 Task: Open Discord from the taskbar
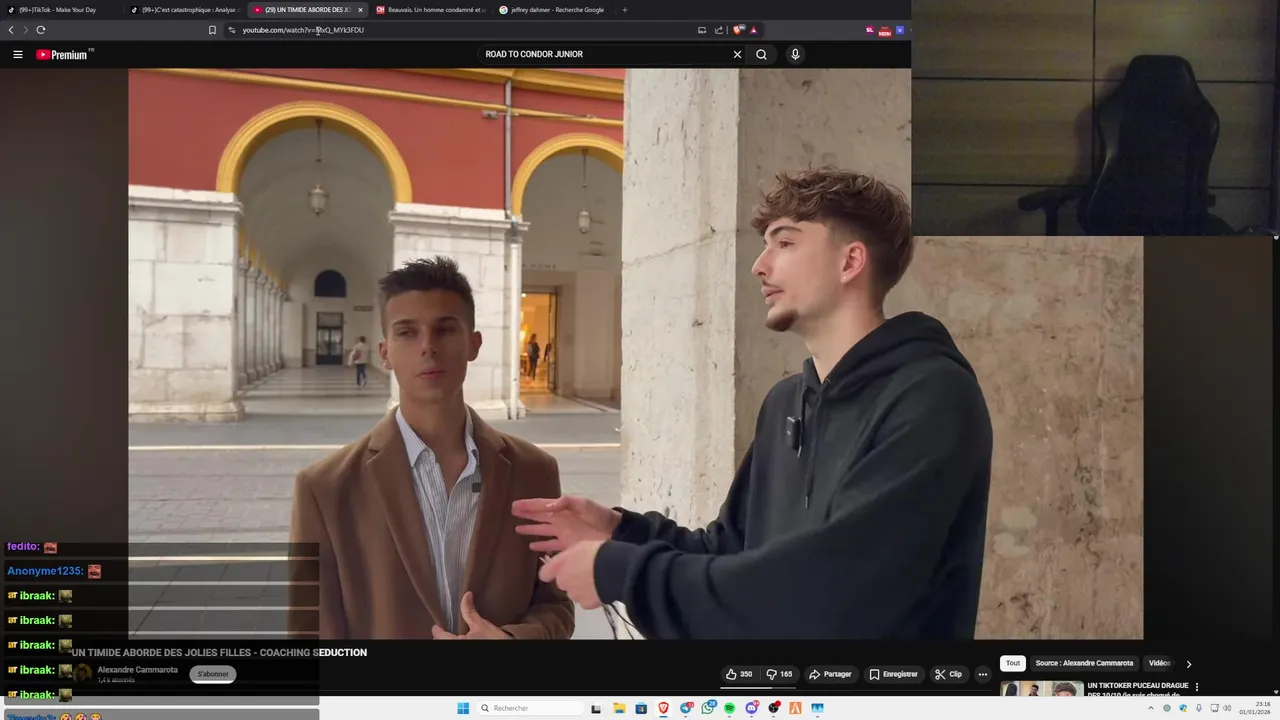click(751, 708)
